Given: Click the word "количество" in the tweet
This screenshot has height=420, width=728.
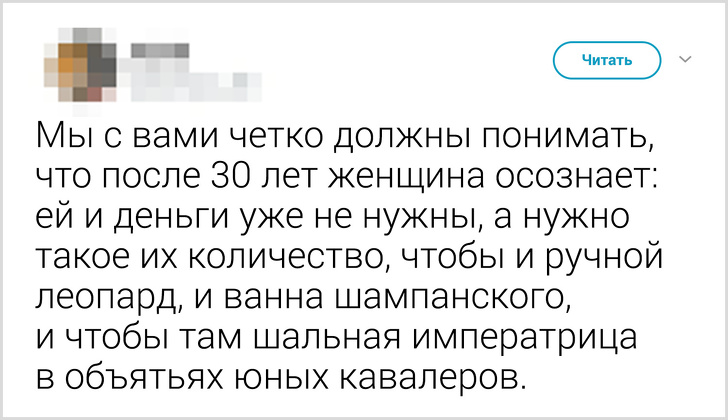Looking at the screenshot, I should [296, 259].
